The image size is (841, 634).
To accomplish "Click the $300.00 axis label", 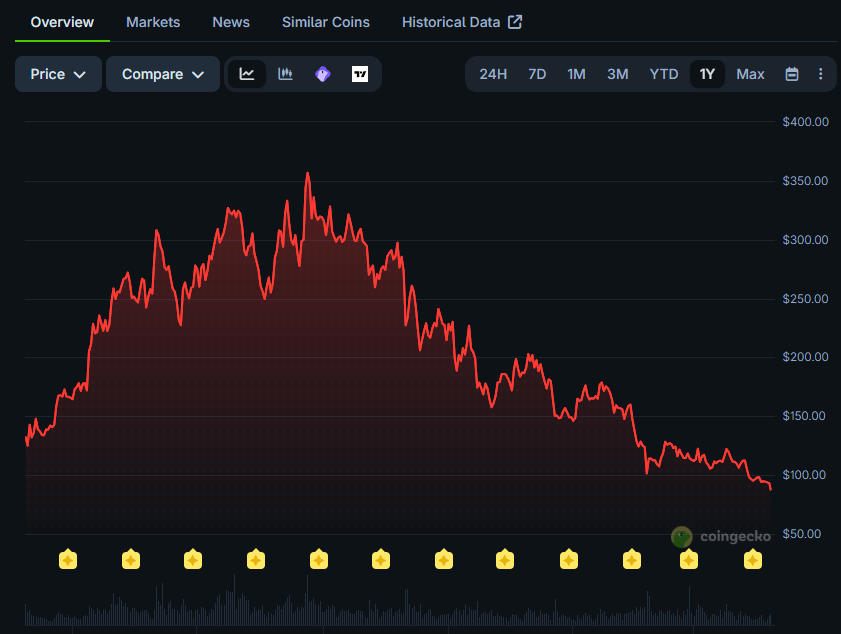I will click(x=805, y=240).
